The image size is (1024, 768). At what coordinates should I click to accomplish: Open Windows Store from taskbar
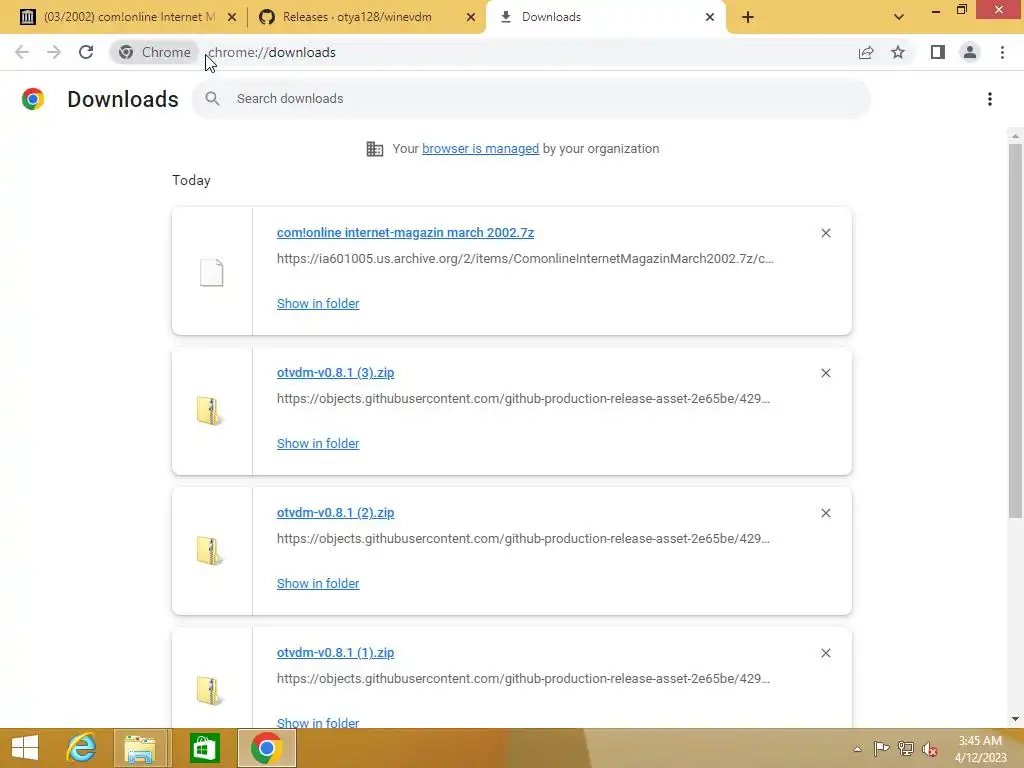coord(204,748)
